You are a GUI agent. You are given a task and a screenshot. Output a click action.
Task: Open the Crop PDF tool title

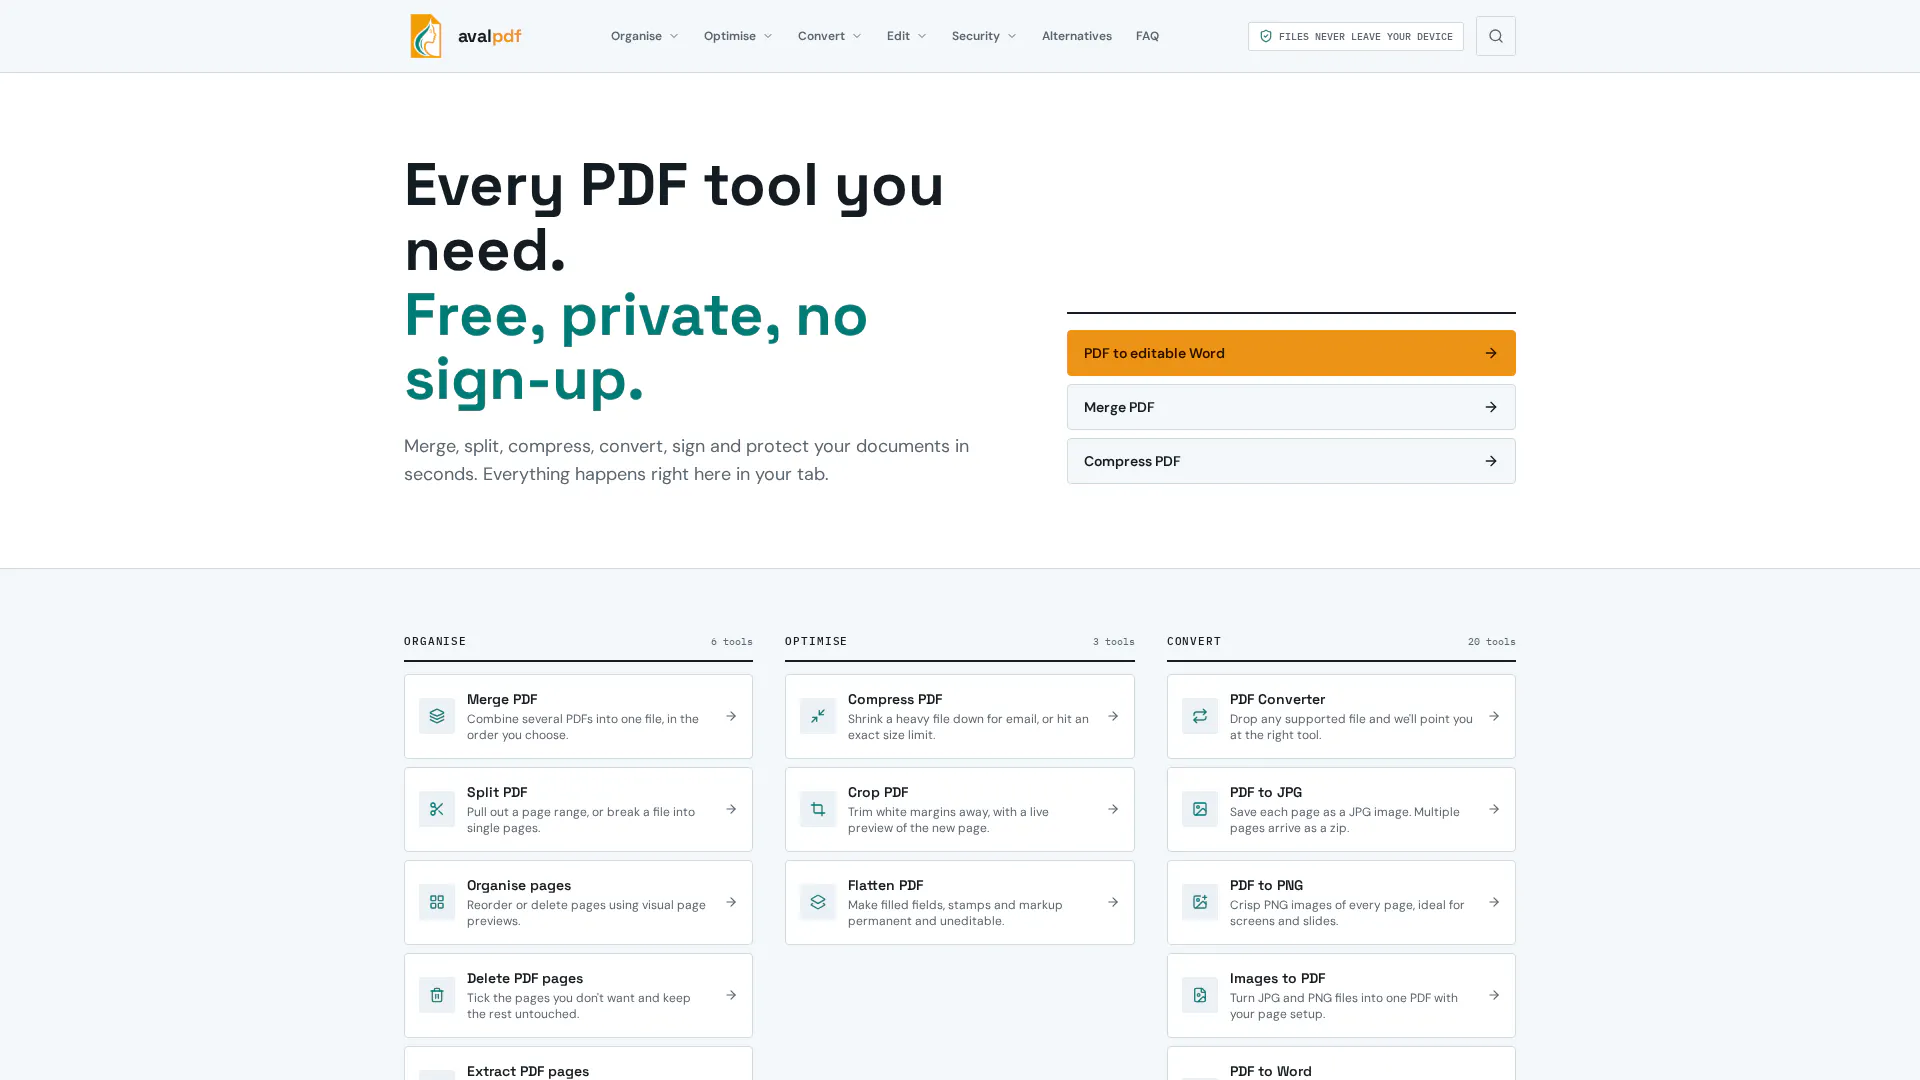coord(878,792)
